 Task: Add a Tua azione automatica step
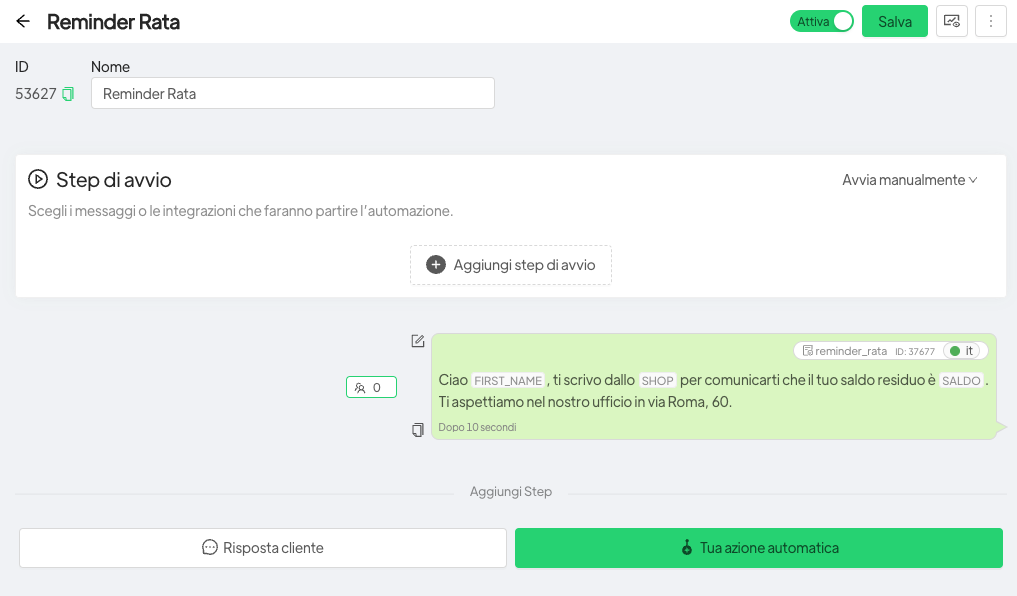758,548
